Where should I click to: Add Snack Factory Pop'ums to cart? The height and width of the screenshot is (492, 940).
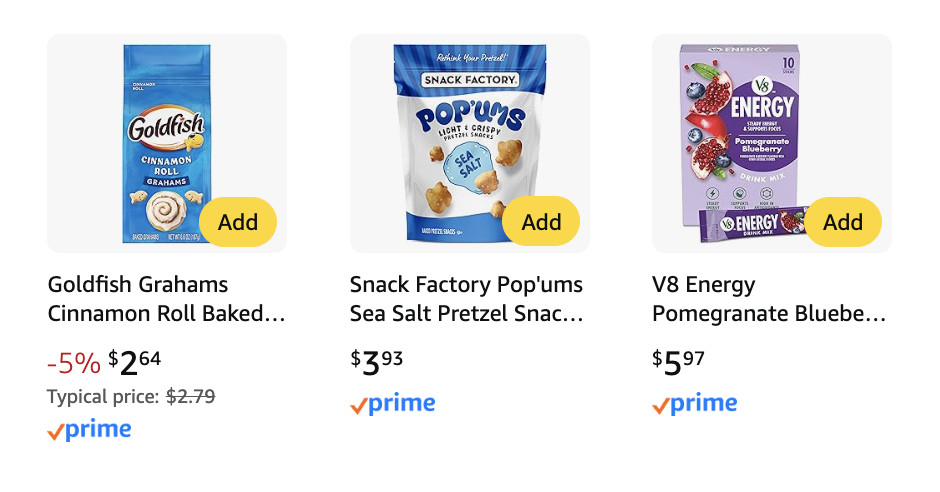pyautogui.click(x=541, y=222)
